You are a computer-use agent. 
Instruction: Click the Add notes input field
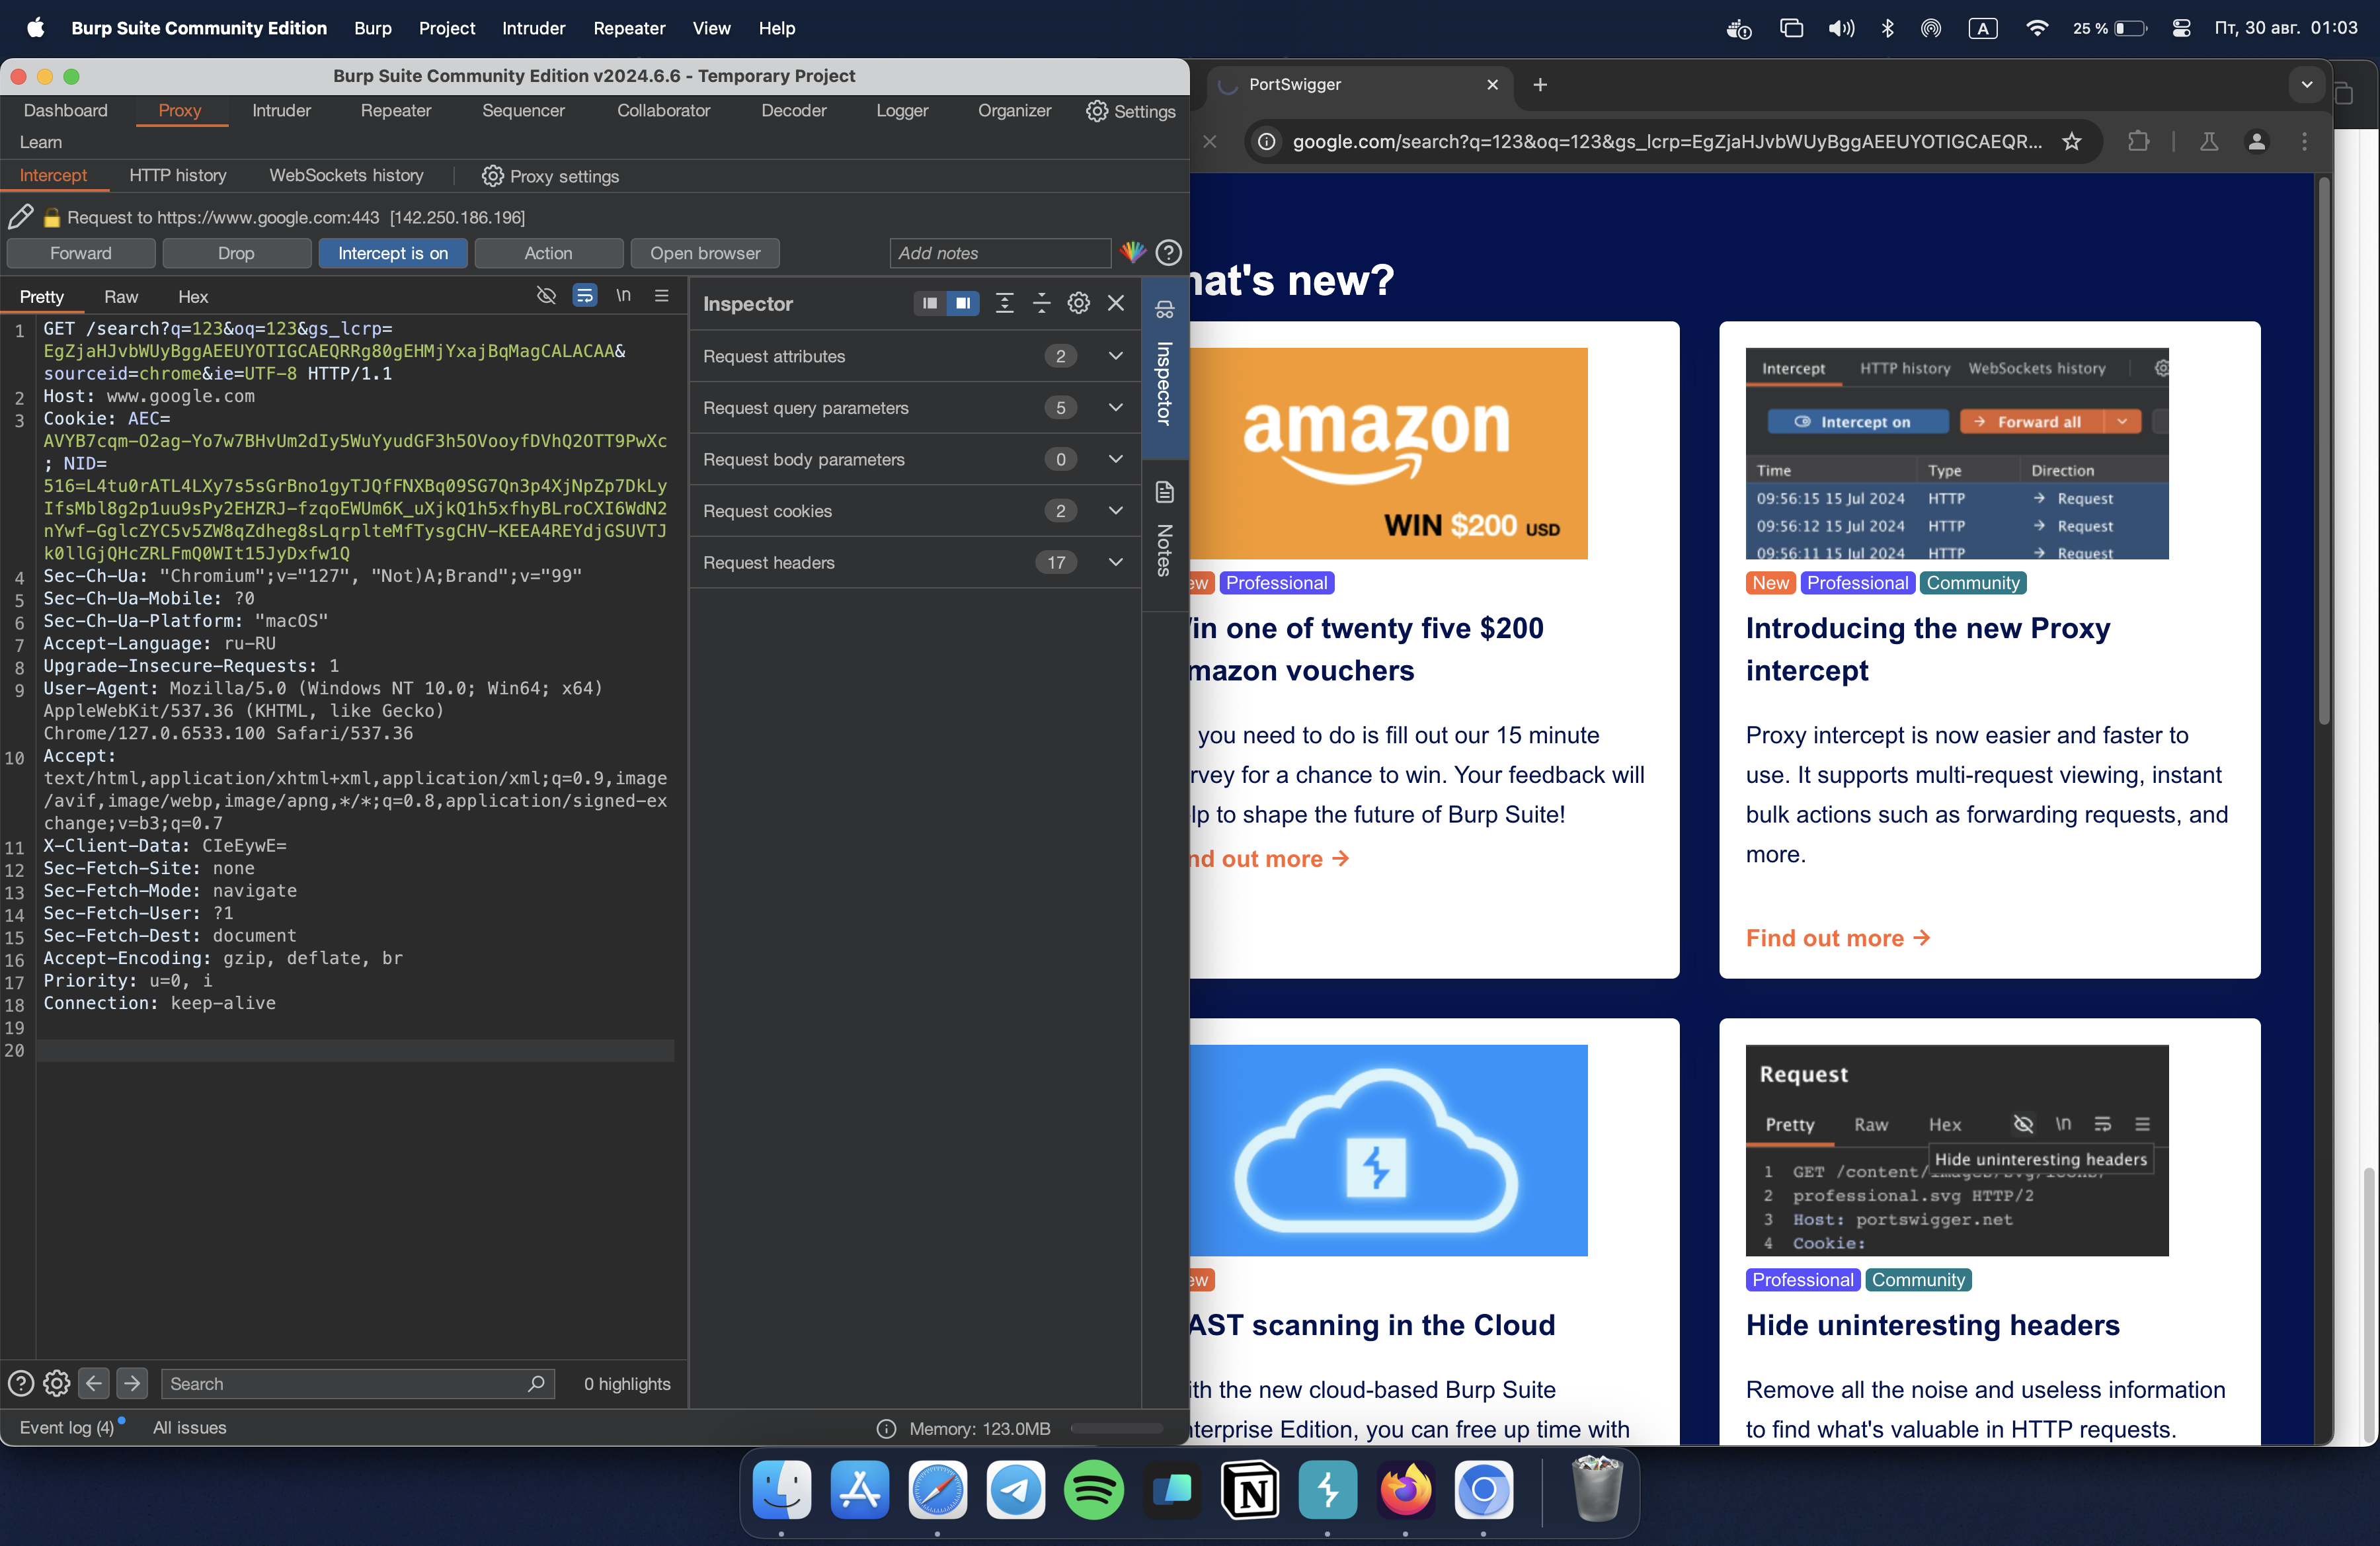point(999,253)
